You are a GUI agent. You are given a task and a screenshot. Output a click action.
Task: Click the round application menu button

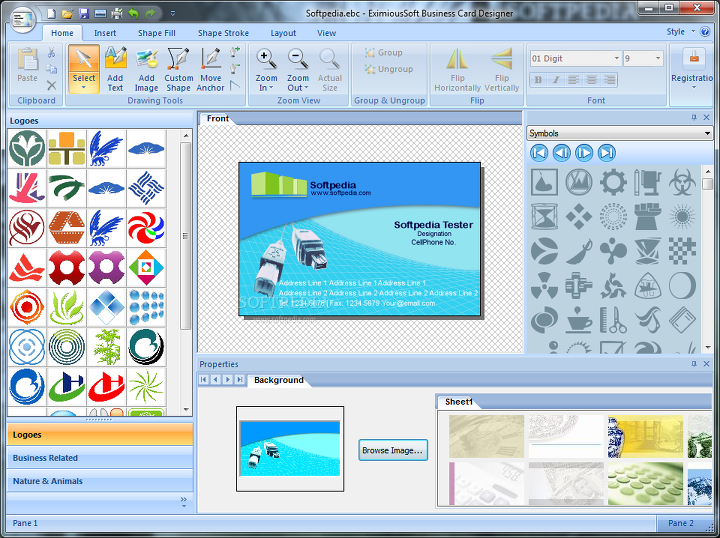(x=23, y=19)
